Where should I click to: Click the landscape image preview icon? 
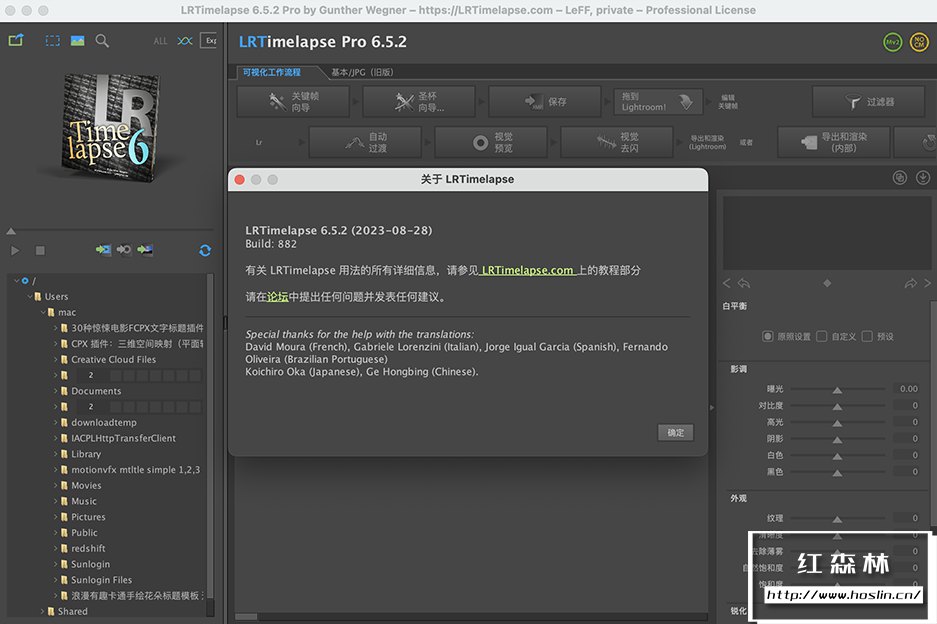78,41
